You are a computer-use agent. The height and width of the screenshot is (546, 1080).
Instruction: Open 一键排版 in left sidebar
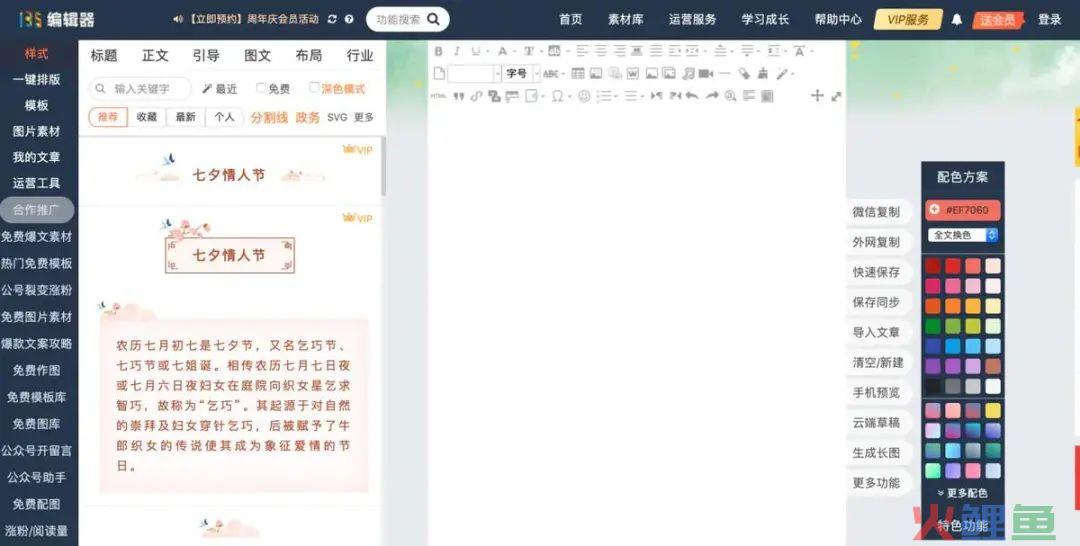37,79
